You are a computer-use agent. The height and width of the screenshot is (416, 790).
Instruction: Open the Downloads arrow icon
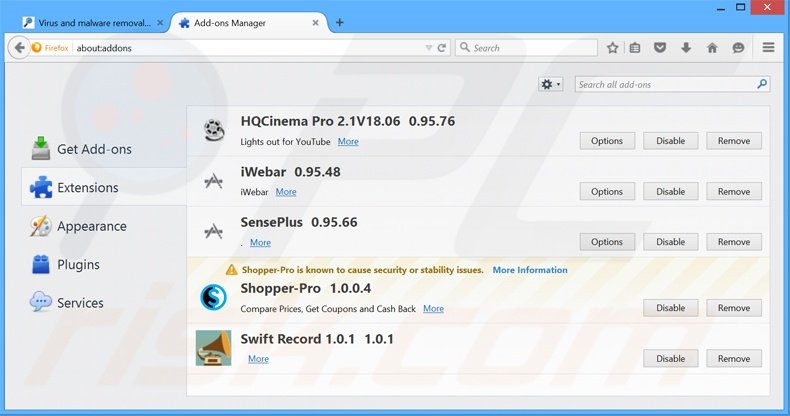[686, 48]
